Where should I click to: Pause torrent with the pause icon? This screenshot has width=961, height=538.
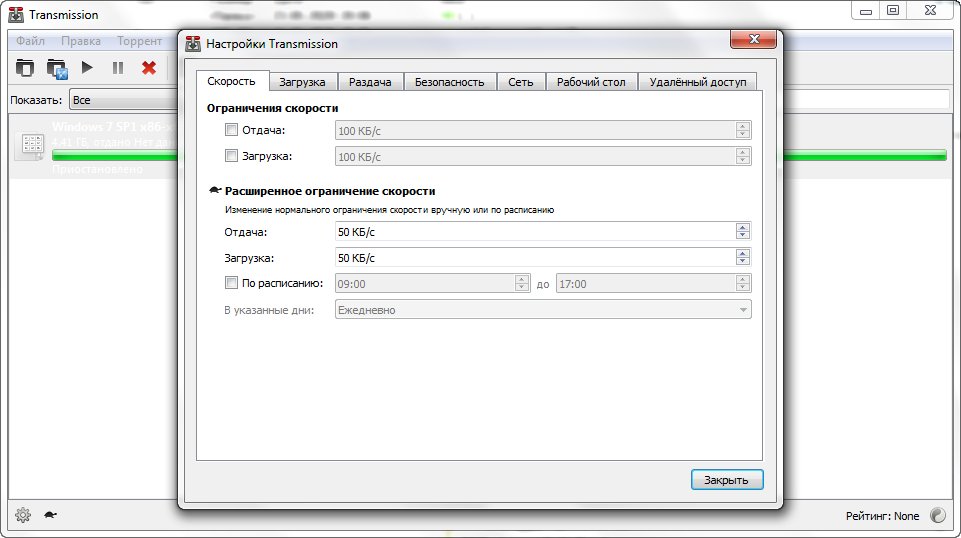click(118, 67)
